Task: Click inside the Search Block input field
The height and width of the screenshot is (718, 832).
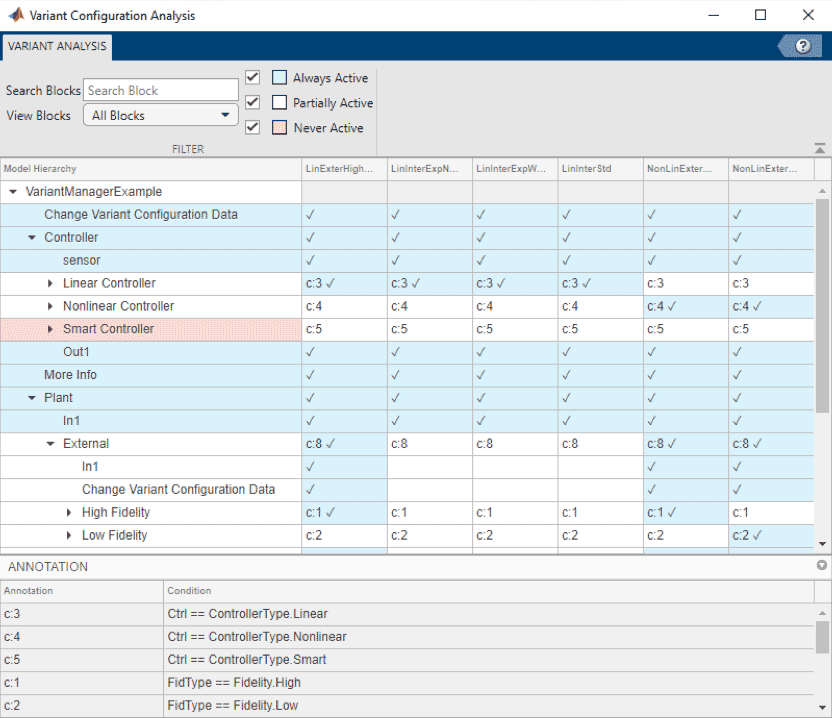Action: coord(160,90)
